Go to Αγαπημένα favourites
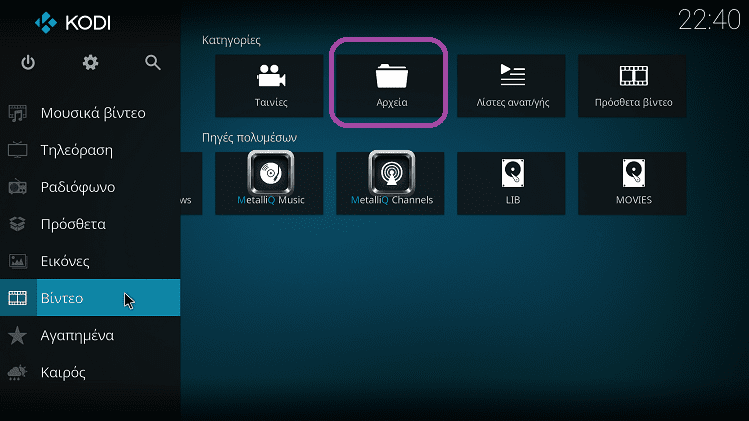Screen dimensions: 749x421 90,335
